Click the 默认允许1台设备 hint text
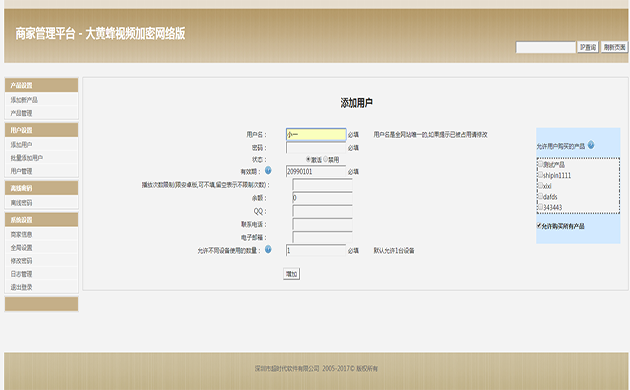 click(394, 251)
